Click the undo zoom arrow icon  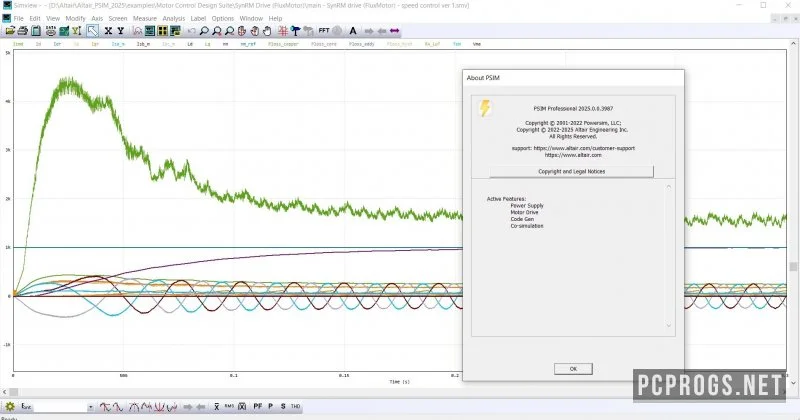[x=191, y=31]
